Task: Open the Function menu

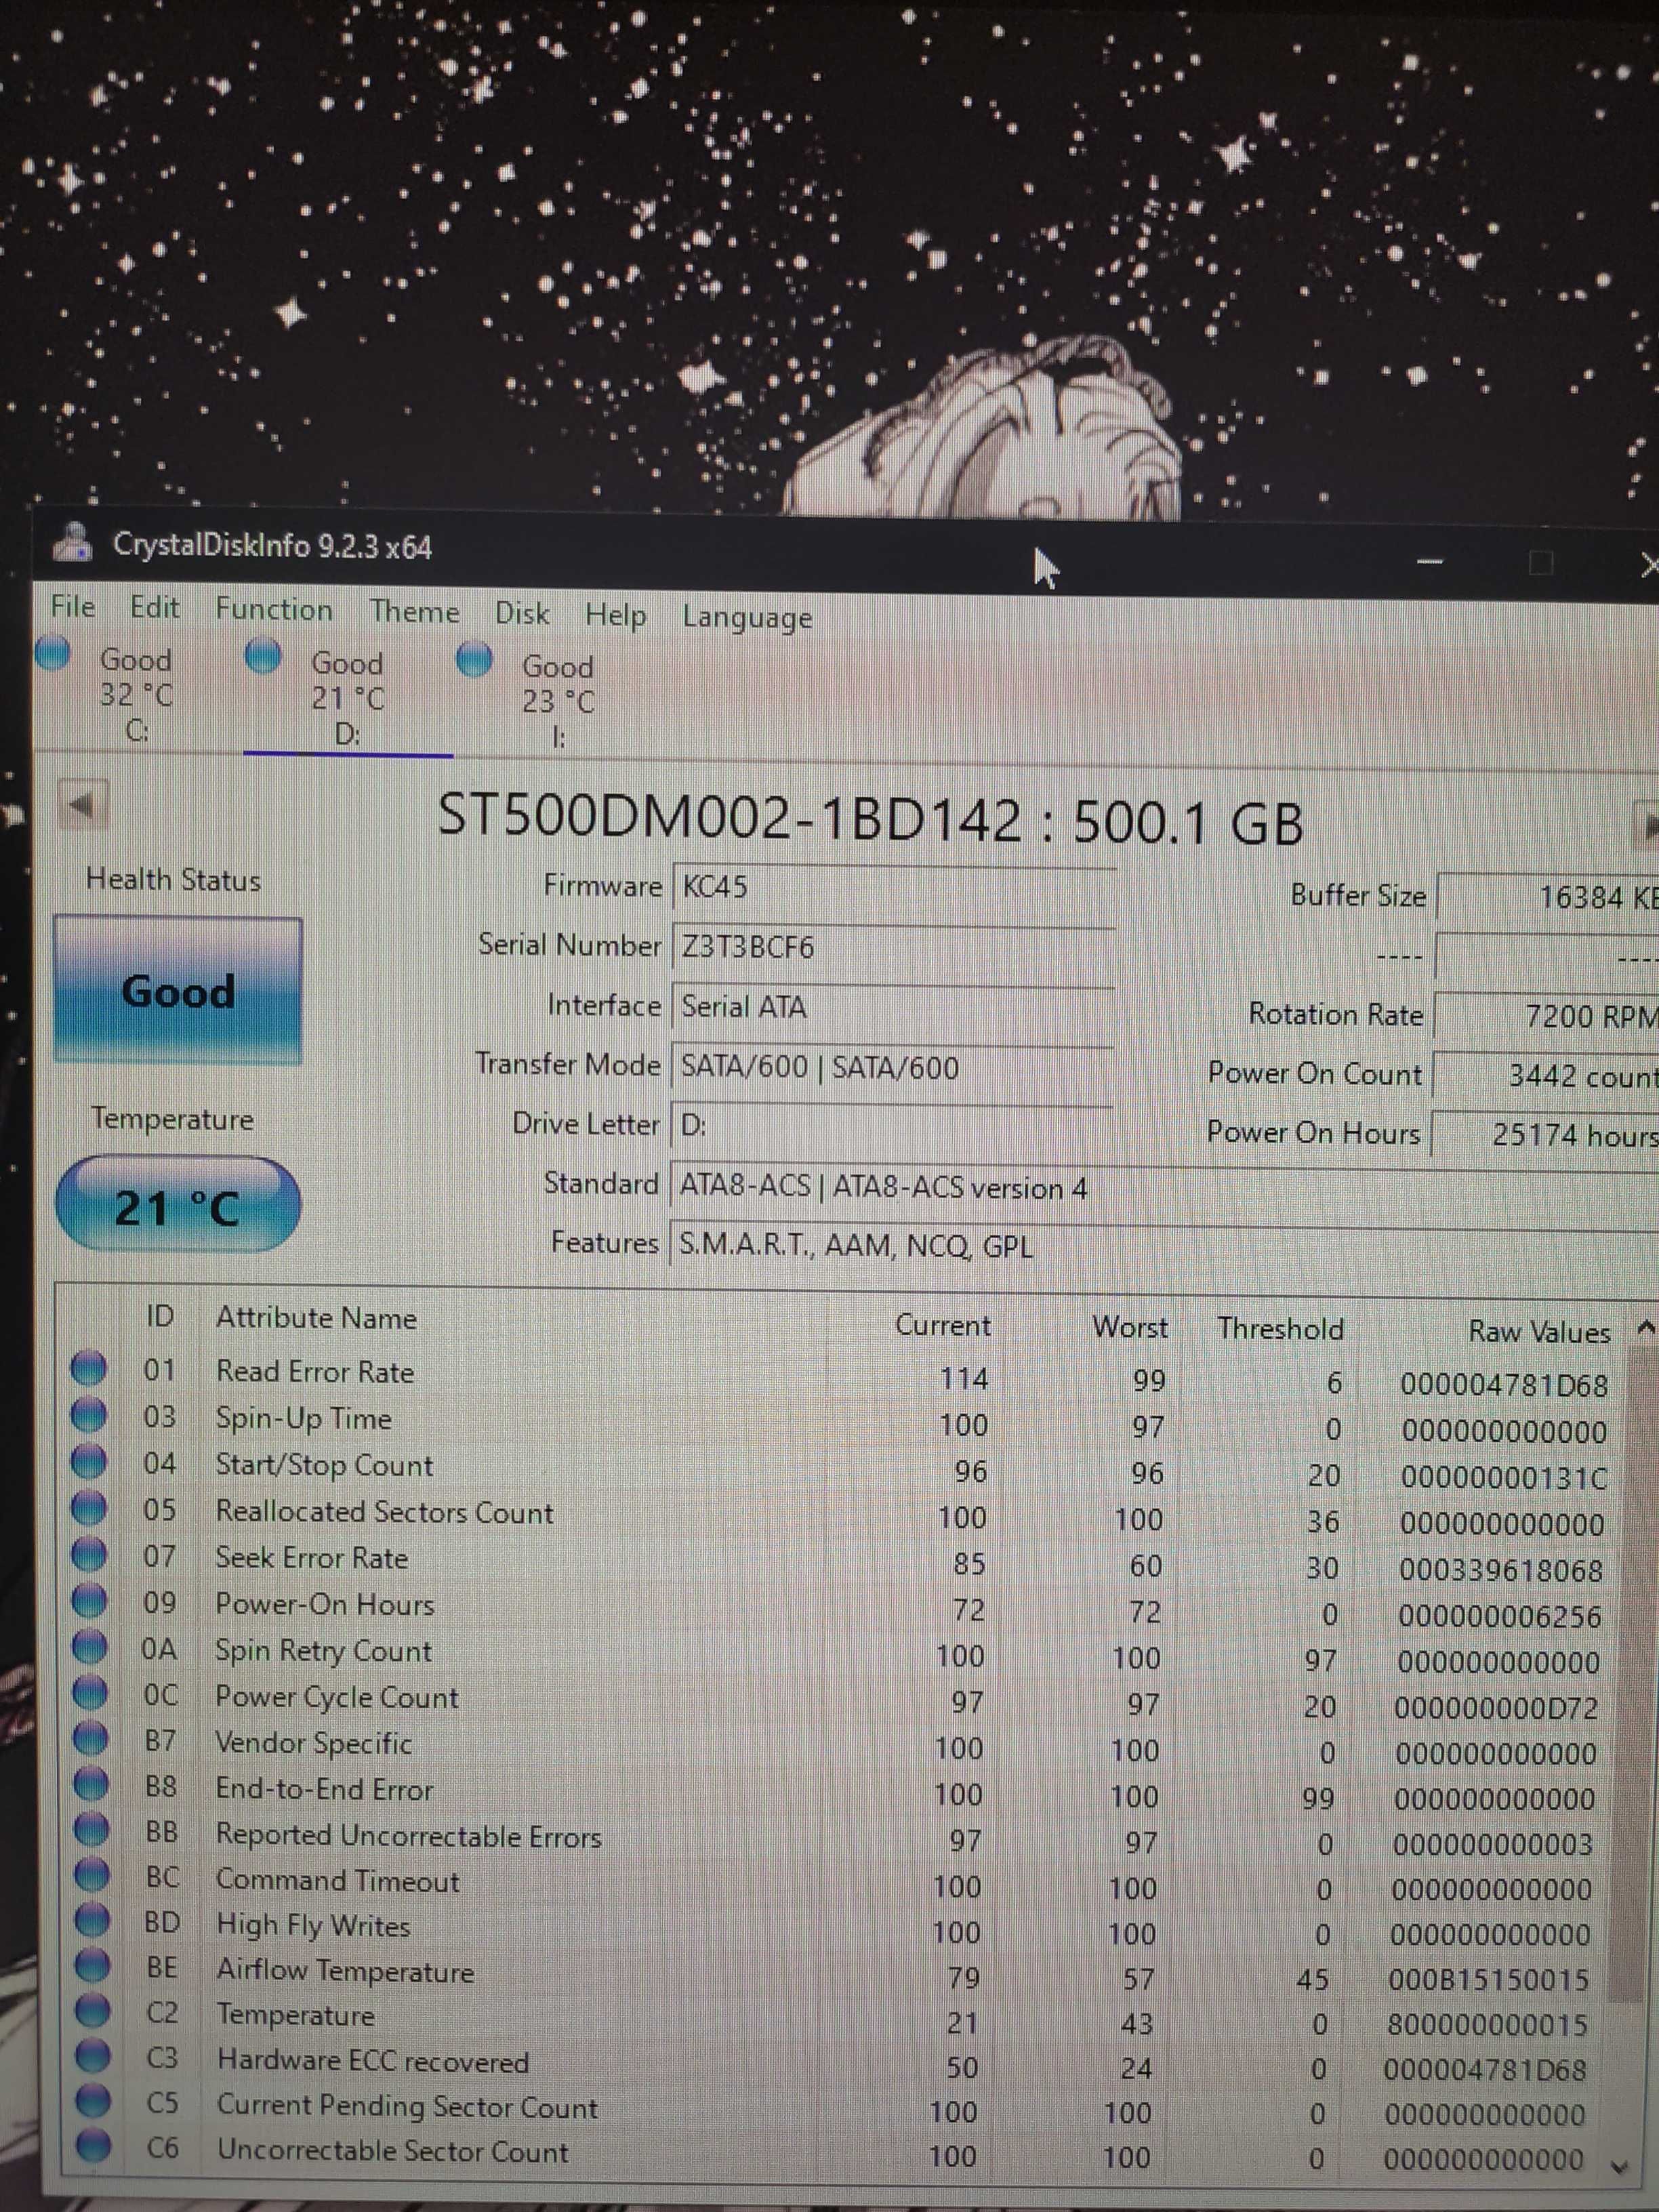Action: pos(274,609)
